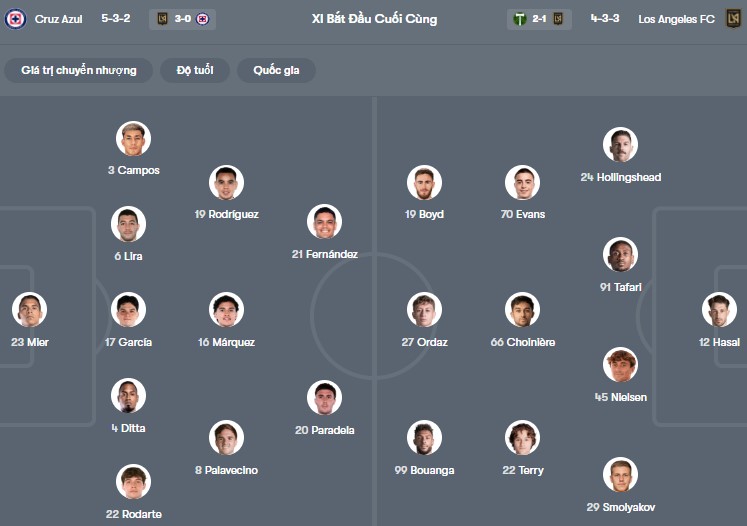This screenshot has height=526, width=747.
Task: Click the Cruz Azul team crest
Action: (x=15, y=19)
